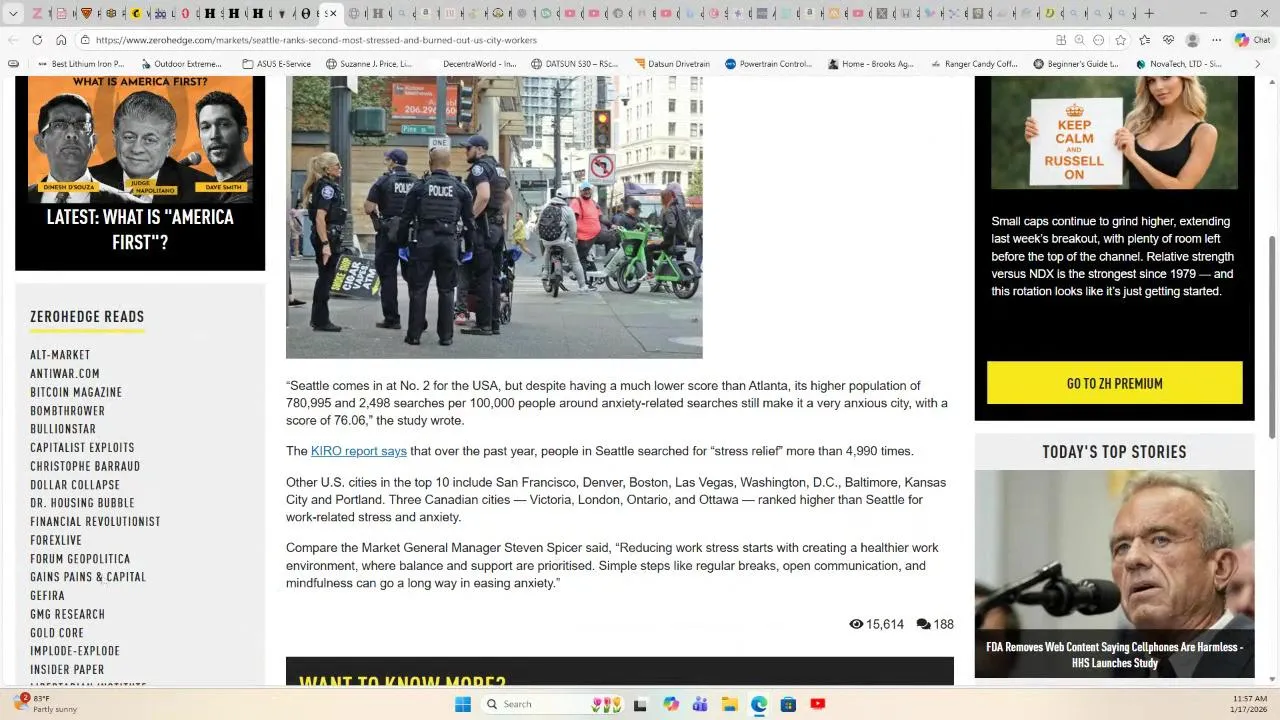Open Outdoor Extreme bookmark
Viewport: 1280px width, 720px height.
[181, 64]
